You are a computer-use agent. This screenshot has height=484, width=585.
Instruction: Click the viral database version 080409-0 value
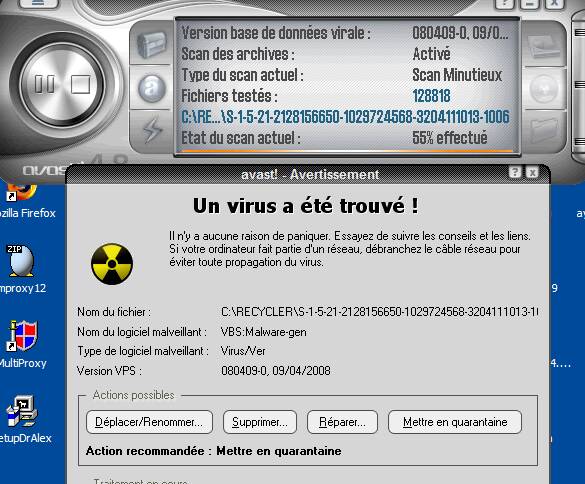pyautogui.click(x=460, y=33)
